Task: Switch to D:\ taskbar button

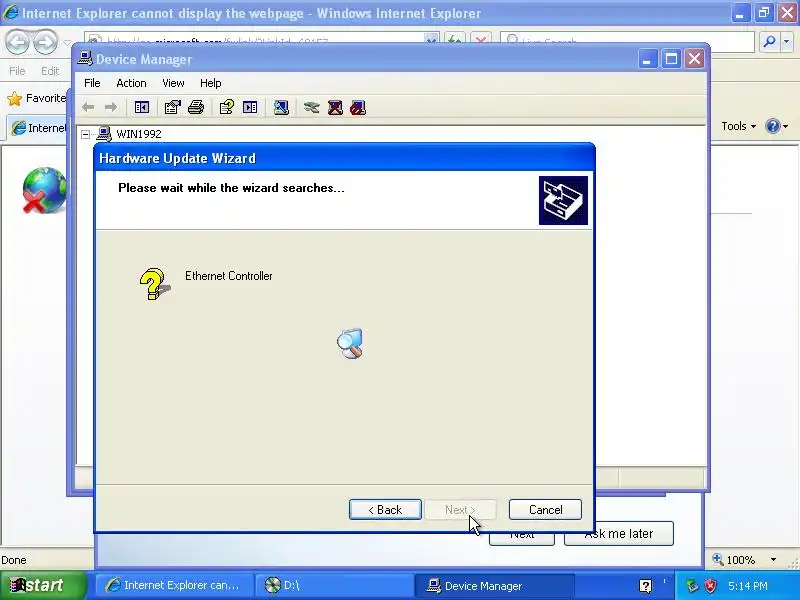Action: click(x=334, y=585)
